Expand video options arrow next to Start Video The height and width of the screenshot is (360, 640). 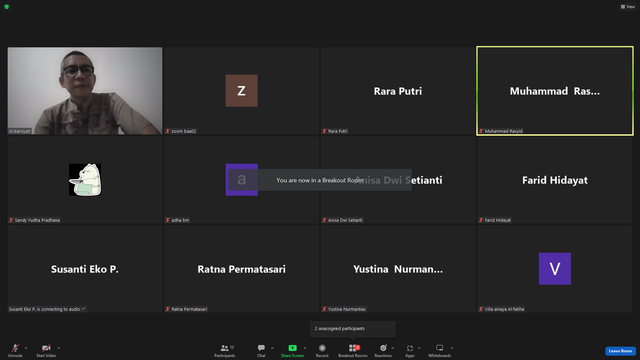point(58,348)
